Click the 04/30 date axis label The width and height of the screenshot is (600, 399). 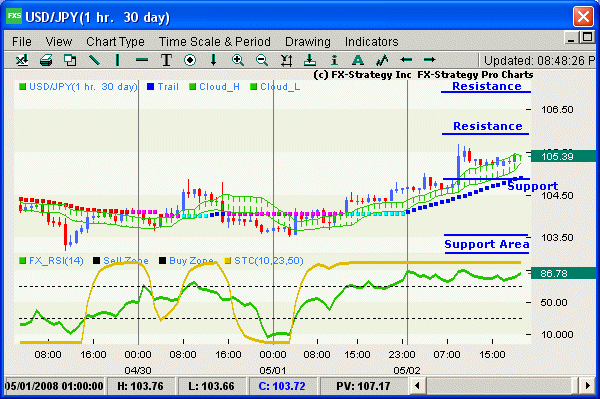(x=138, y=370)
